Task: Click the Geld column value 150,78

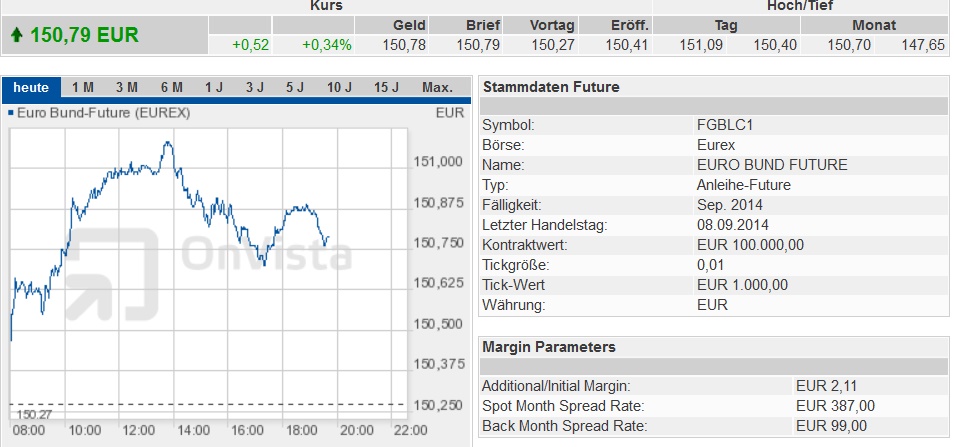Action: point(404,45)
